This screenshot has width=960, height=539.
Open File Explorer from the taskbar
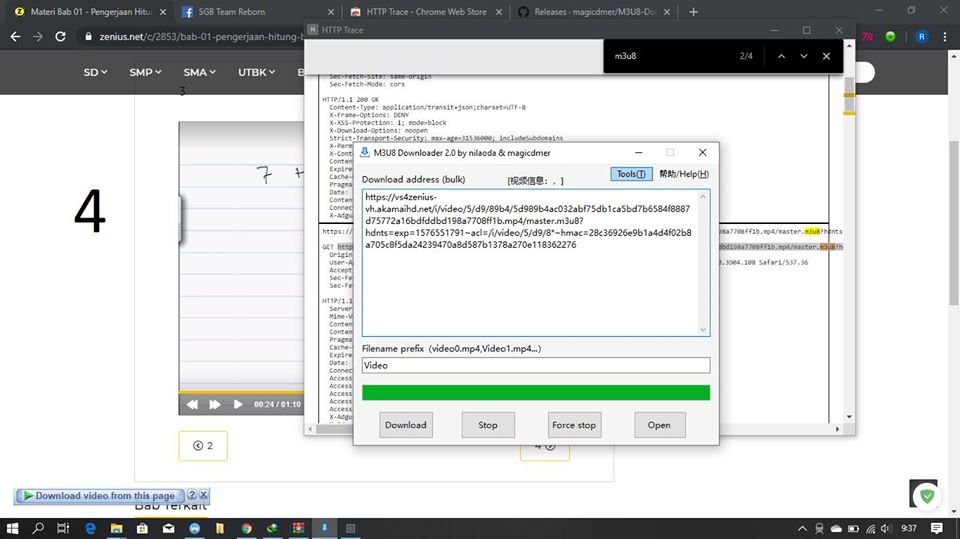click(116, 528)
